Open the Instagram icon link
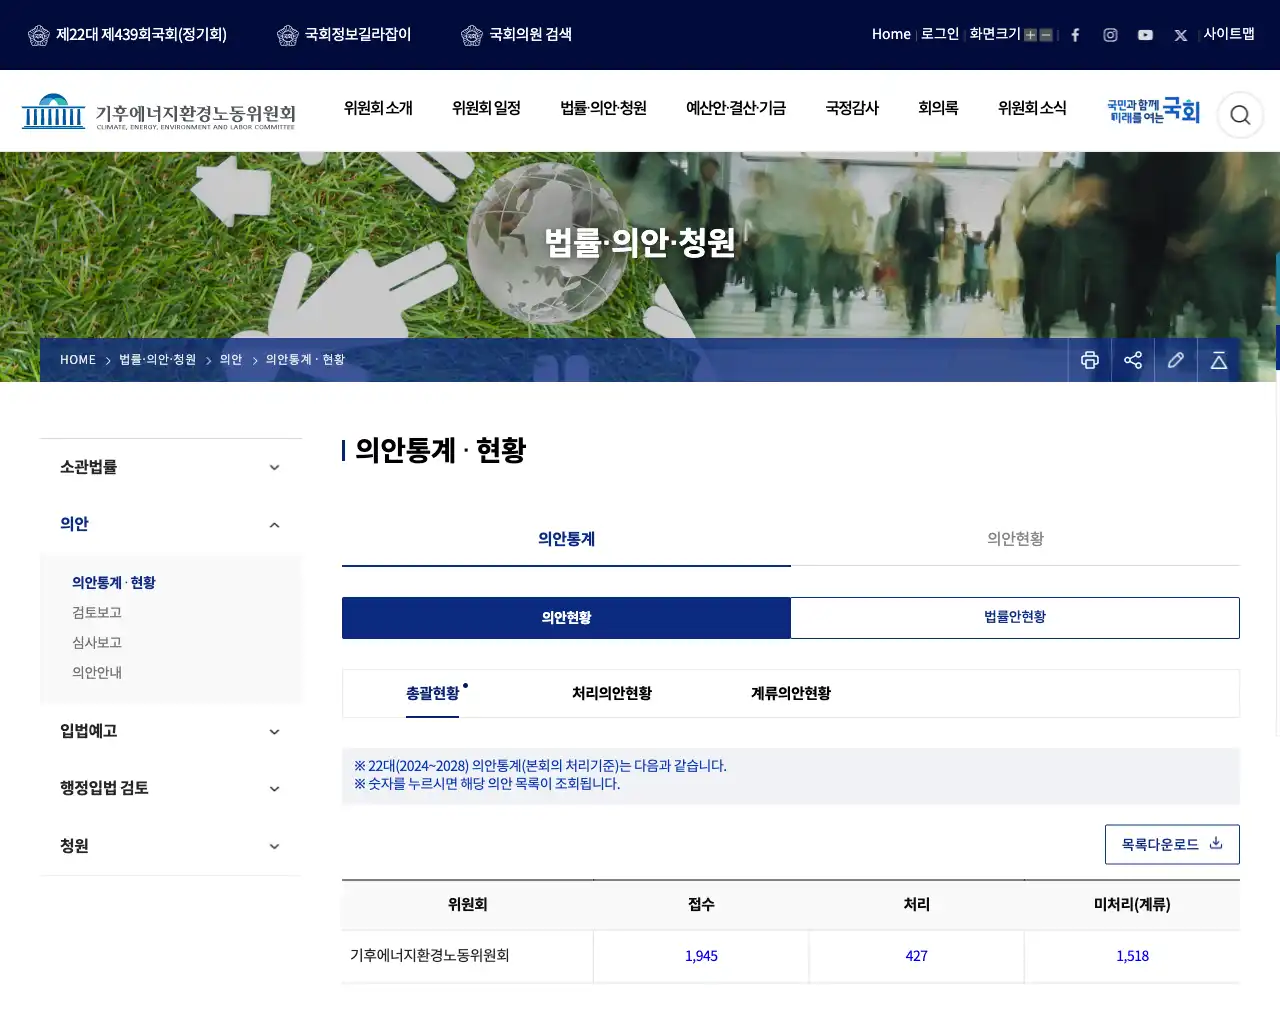The image size is (1280, 1024). coord(1110,35)
